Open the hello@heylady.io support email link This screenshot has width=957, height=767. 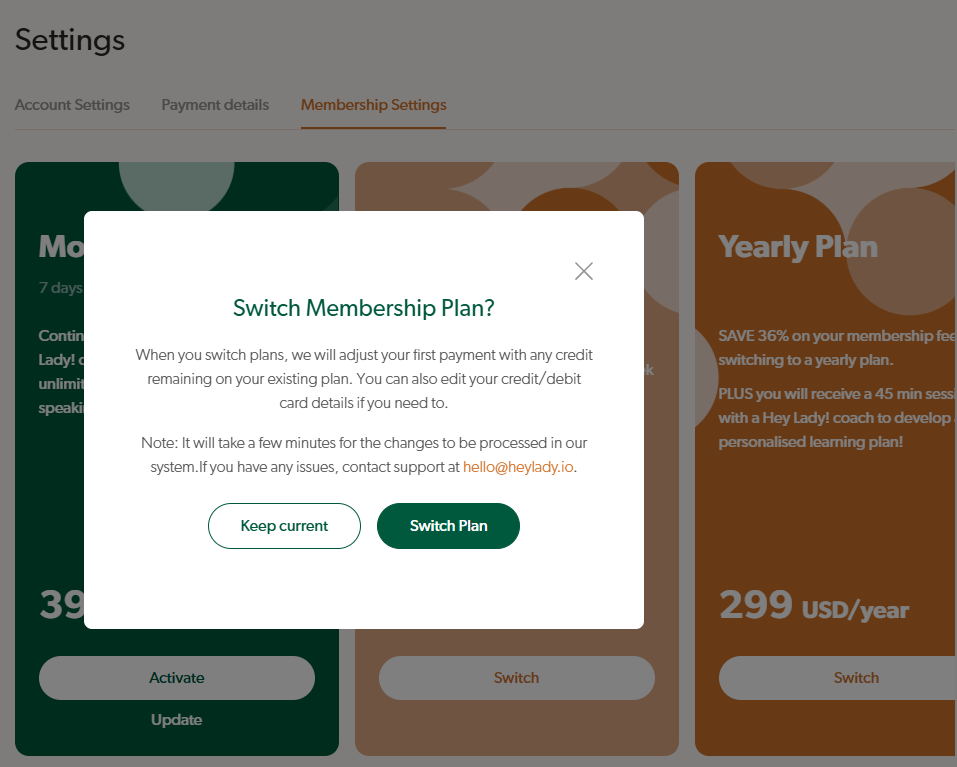518,467
